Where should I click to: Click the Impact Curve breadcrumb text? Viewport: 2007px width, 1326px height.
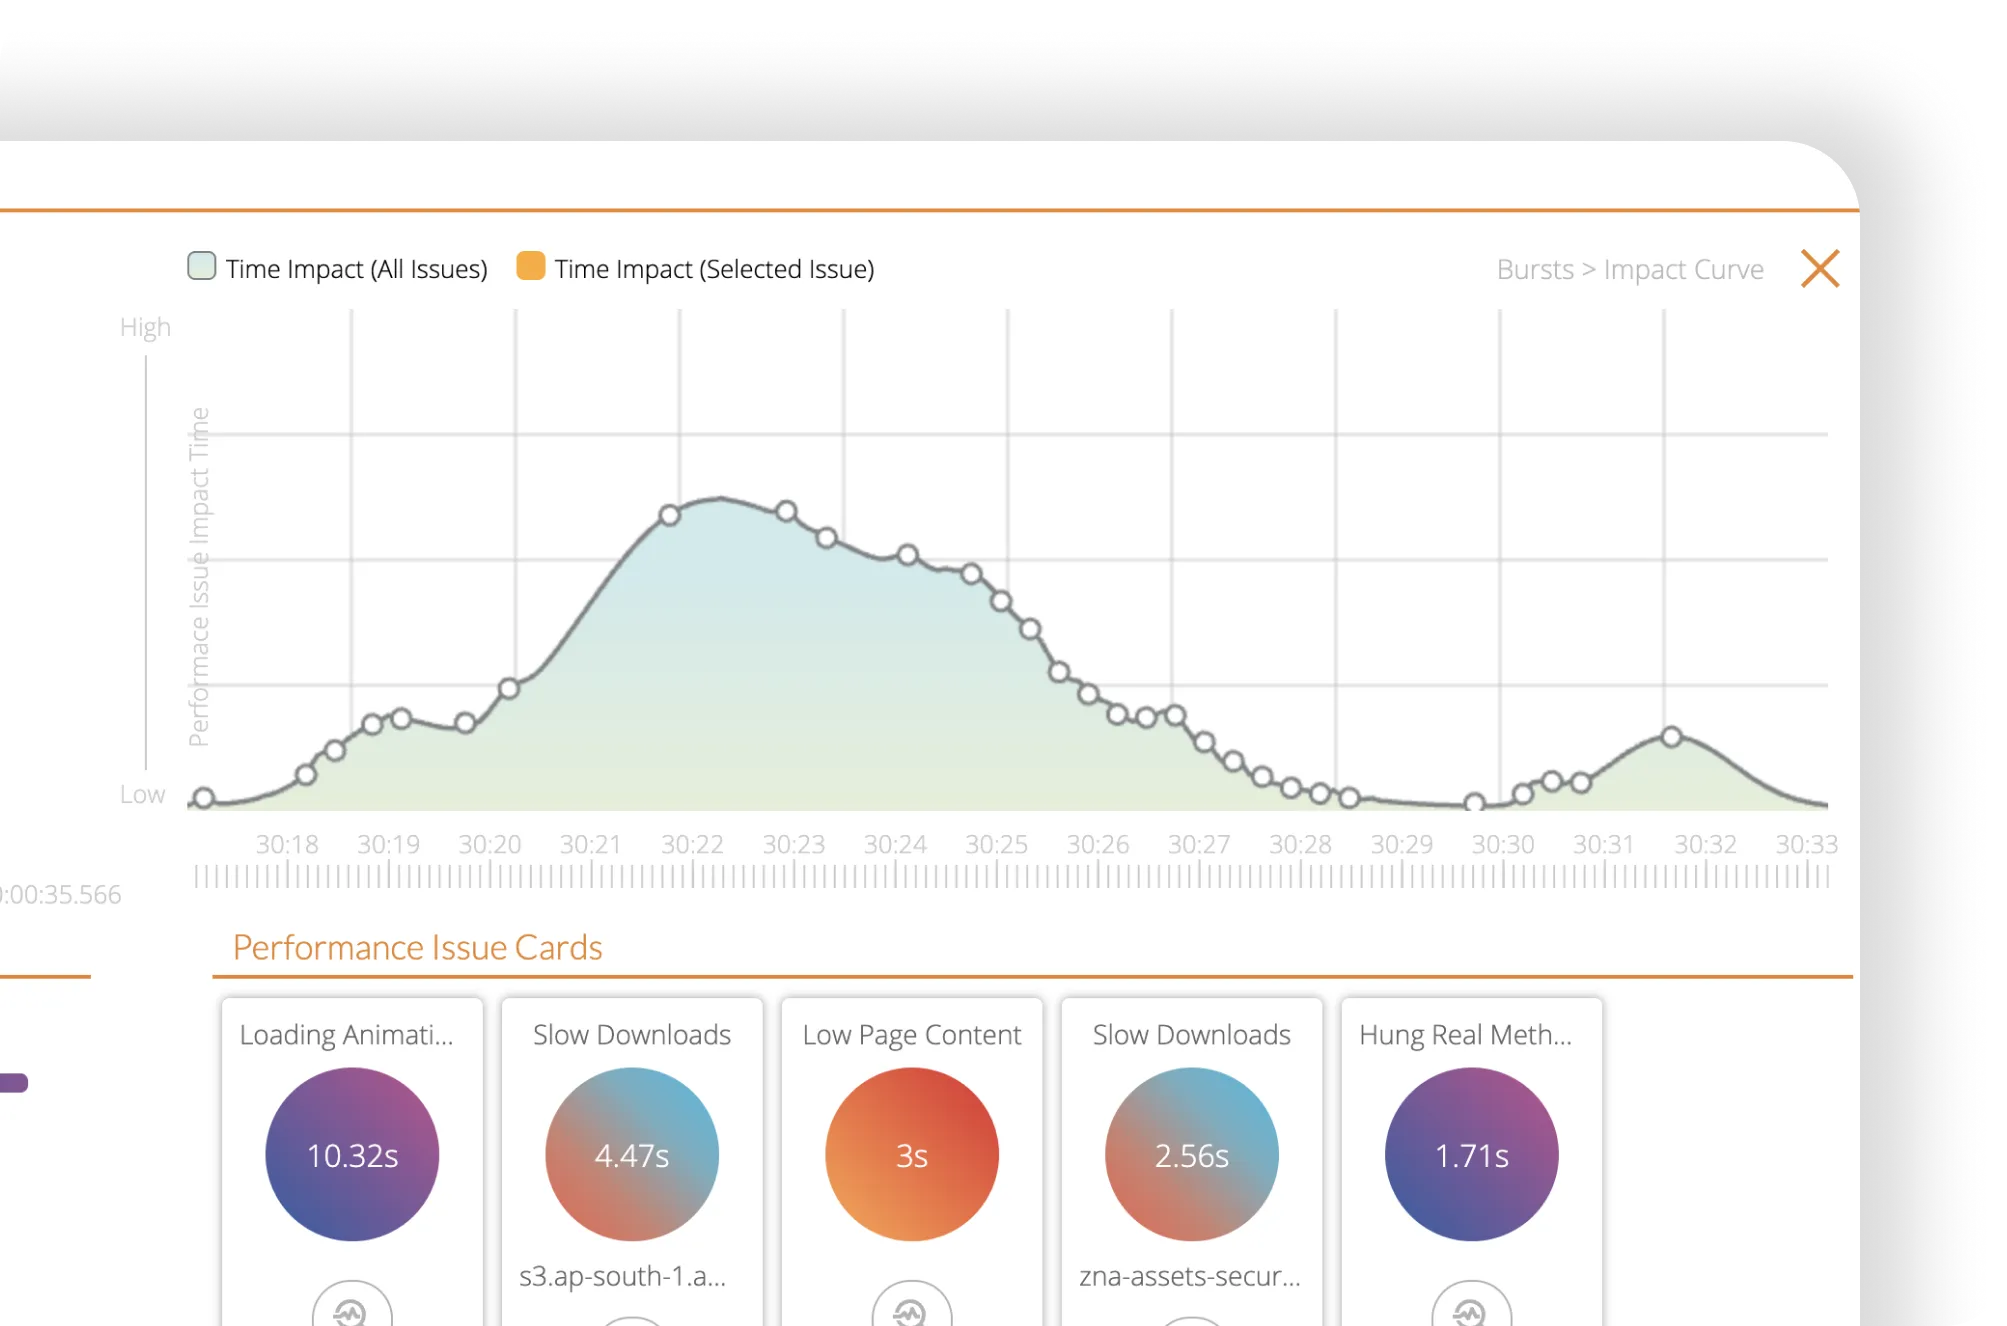pos(1683,270)
